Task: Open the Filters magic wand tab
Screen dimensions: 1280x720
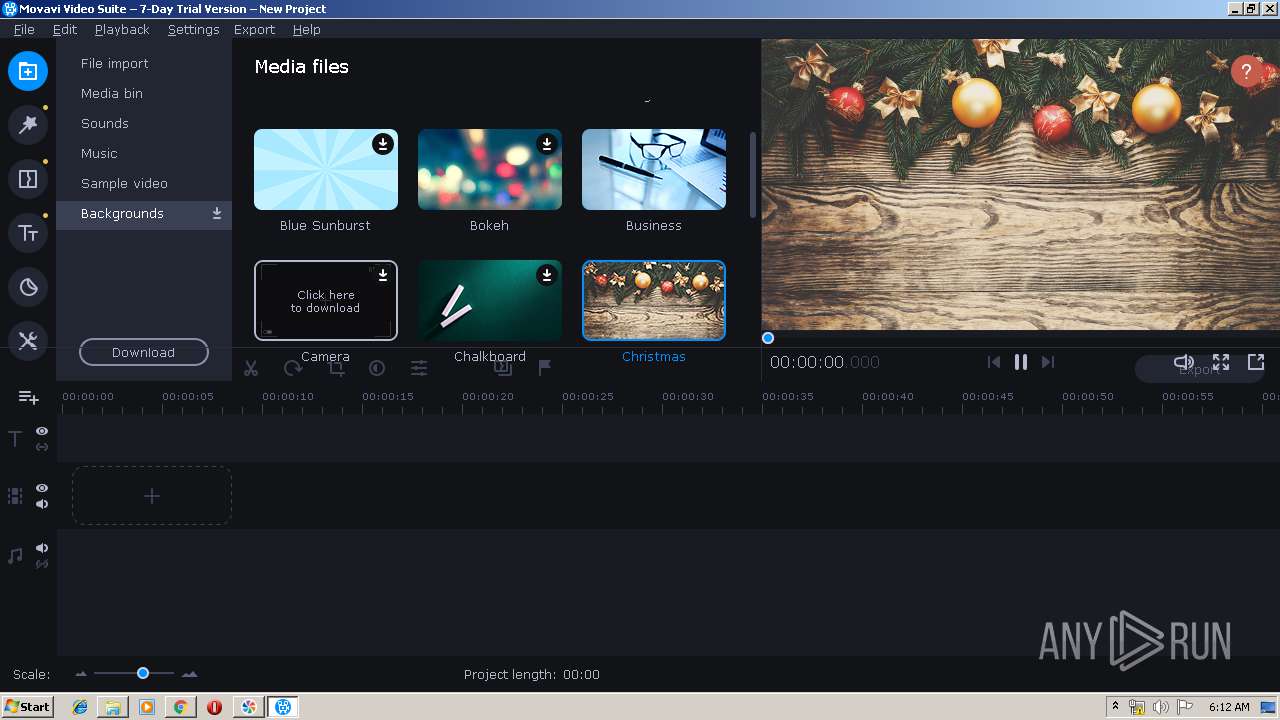Action: (x=28, y=125)
